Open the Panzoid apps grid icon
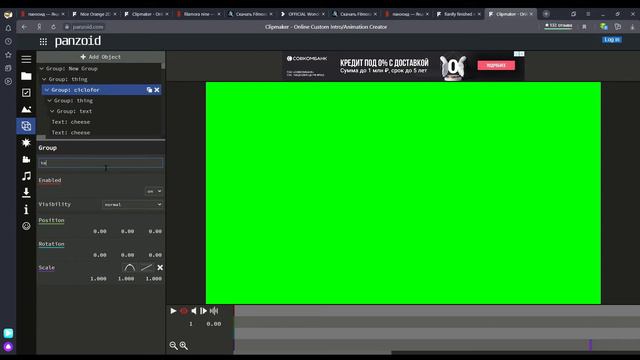 point(43,42)
